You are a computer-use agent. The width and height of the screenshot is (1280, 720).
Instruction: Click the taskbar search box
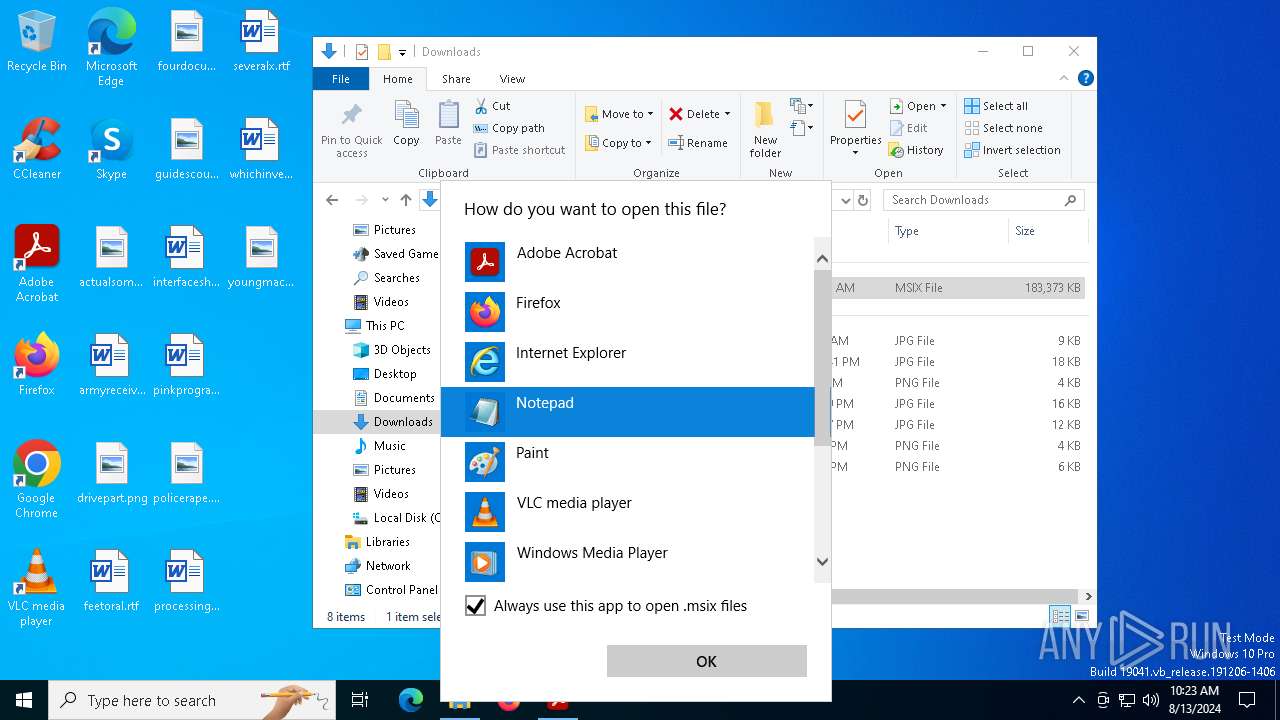pyautogui.click(x=192, y=700)
